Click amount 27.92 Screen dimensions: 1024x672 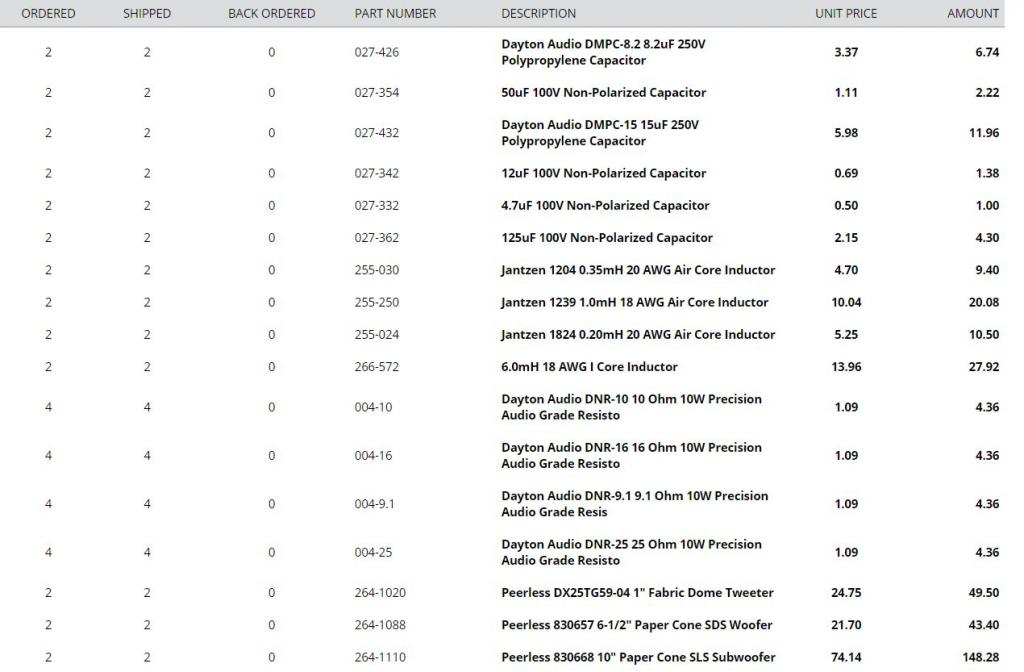click(984, 367)
